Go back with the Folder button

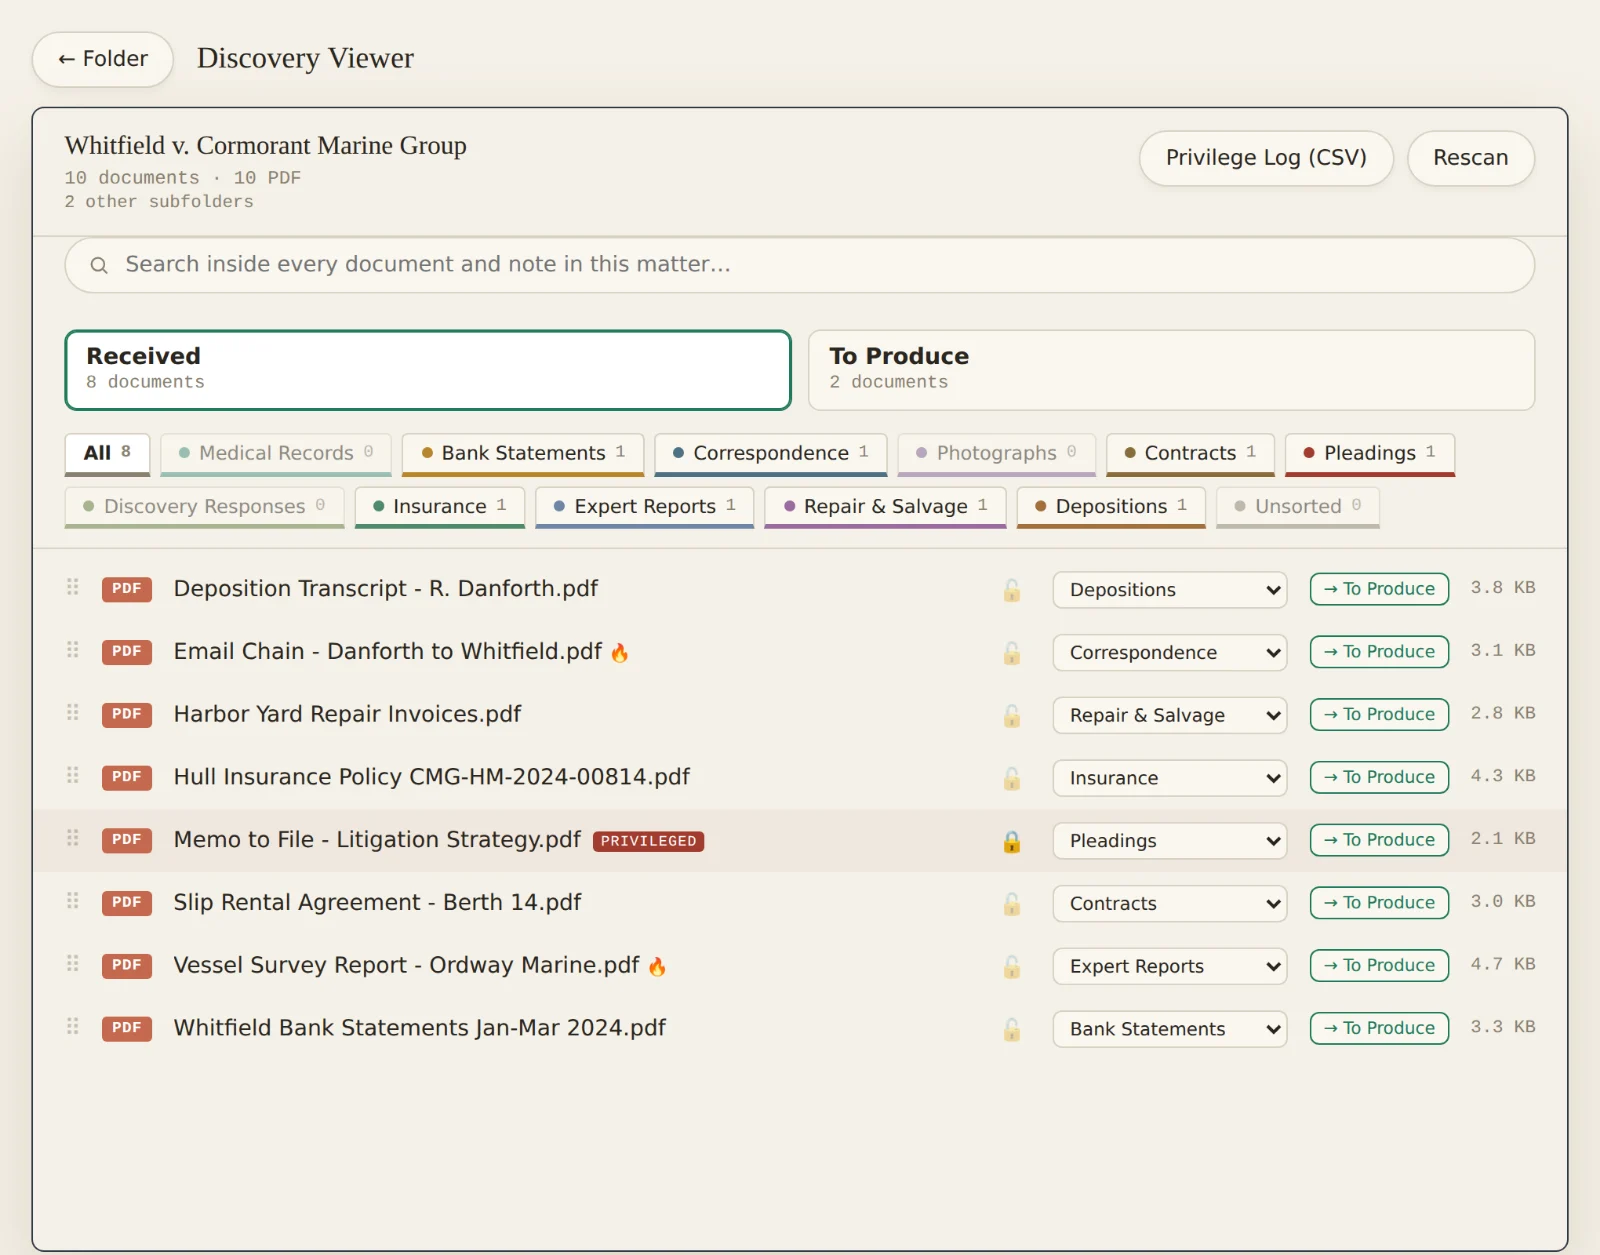103,59
